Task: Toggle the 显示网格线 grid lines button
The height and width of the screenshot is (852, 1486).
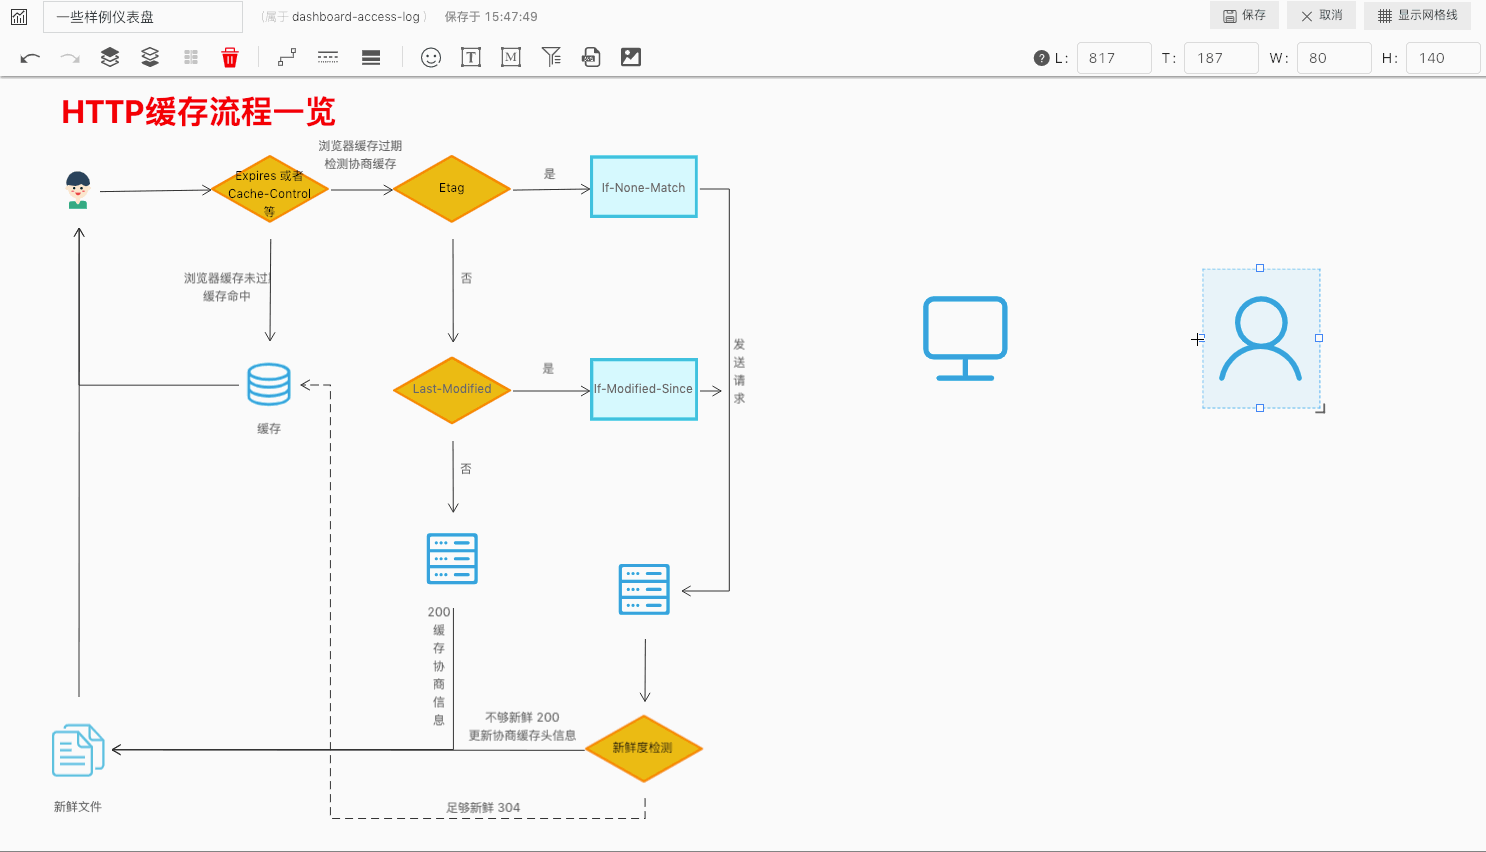Action: point(1417,16)
